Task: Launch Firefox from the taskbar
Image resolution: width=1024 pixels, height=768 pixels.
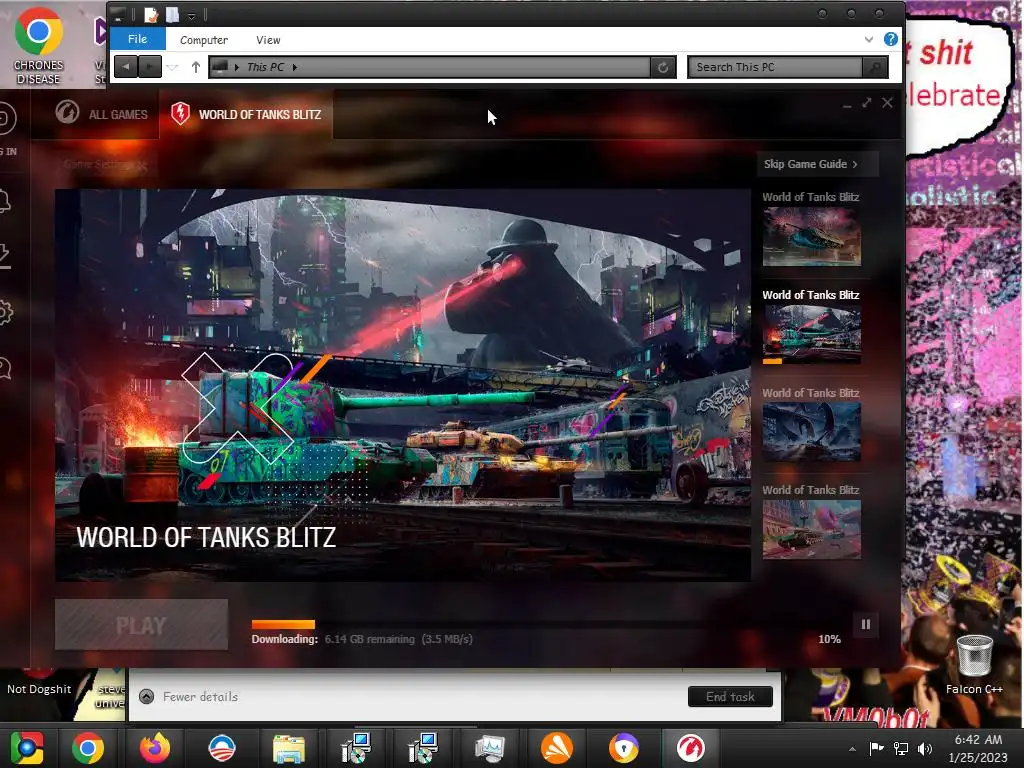Action: click(x=155, y=748)
